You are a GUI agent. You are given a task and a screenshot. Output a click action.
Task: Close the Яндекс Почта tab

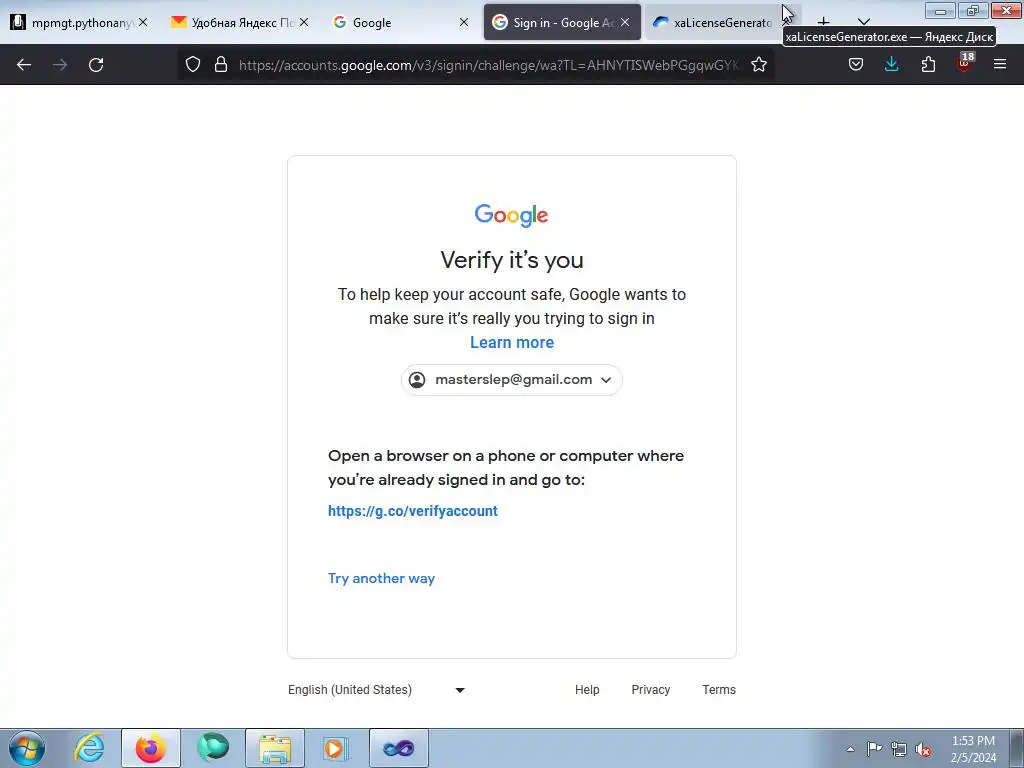pyautogui.click(x=304, y=22)
